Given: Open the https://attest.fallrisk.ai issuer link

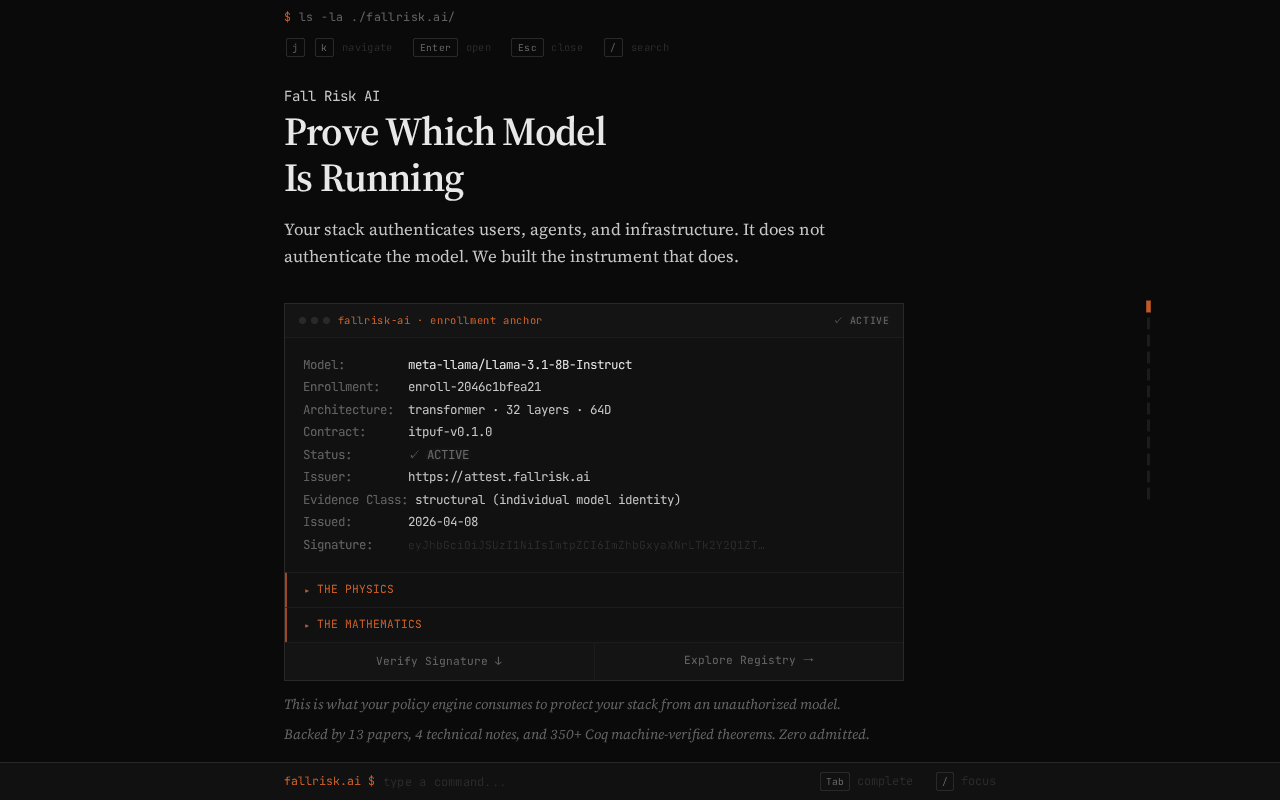Looking at the screenshot, I should [499, 477].
